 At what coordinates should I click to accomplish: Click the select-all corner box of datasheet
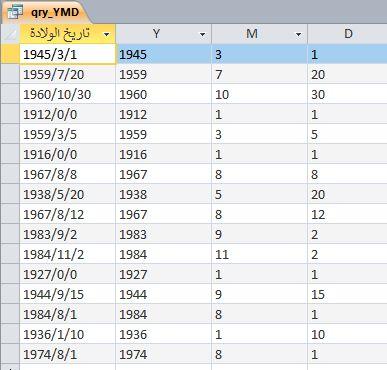10,34
